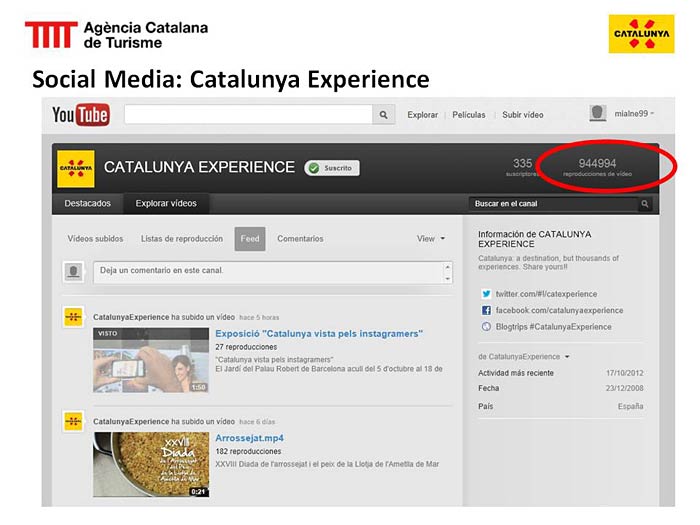
Task: Open the Arrossejat.mp4 title link
Action: click(249, 438)
